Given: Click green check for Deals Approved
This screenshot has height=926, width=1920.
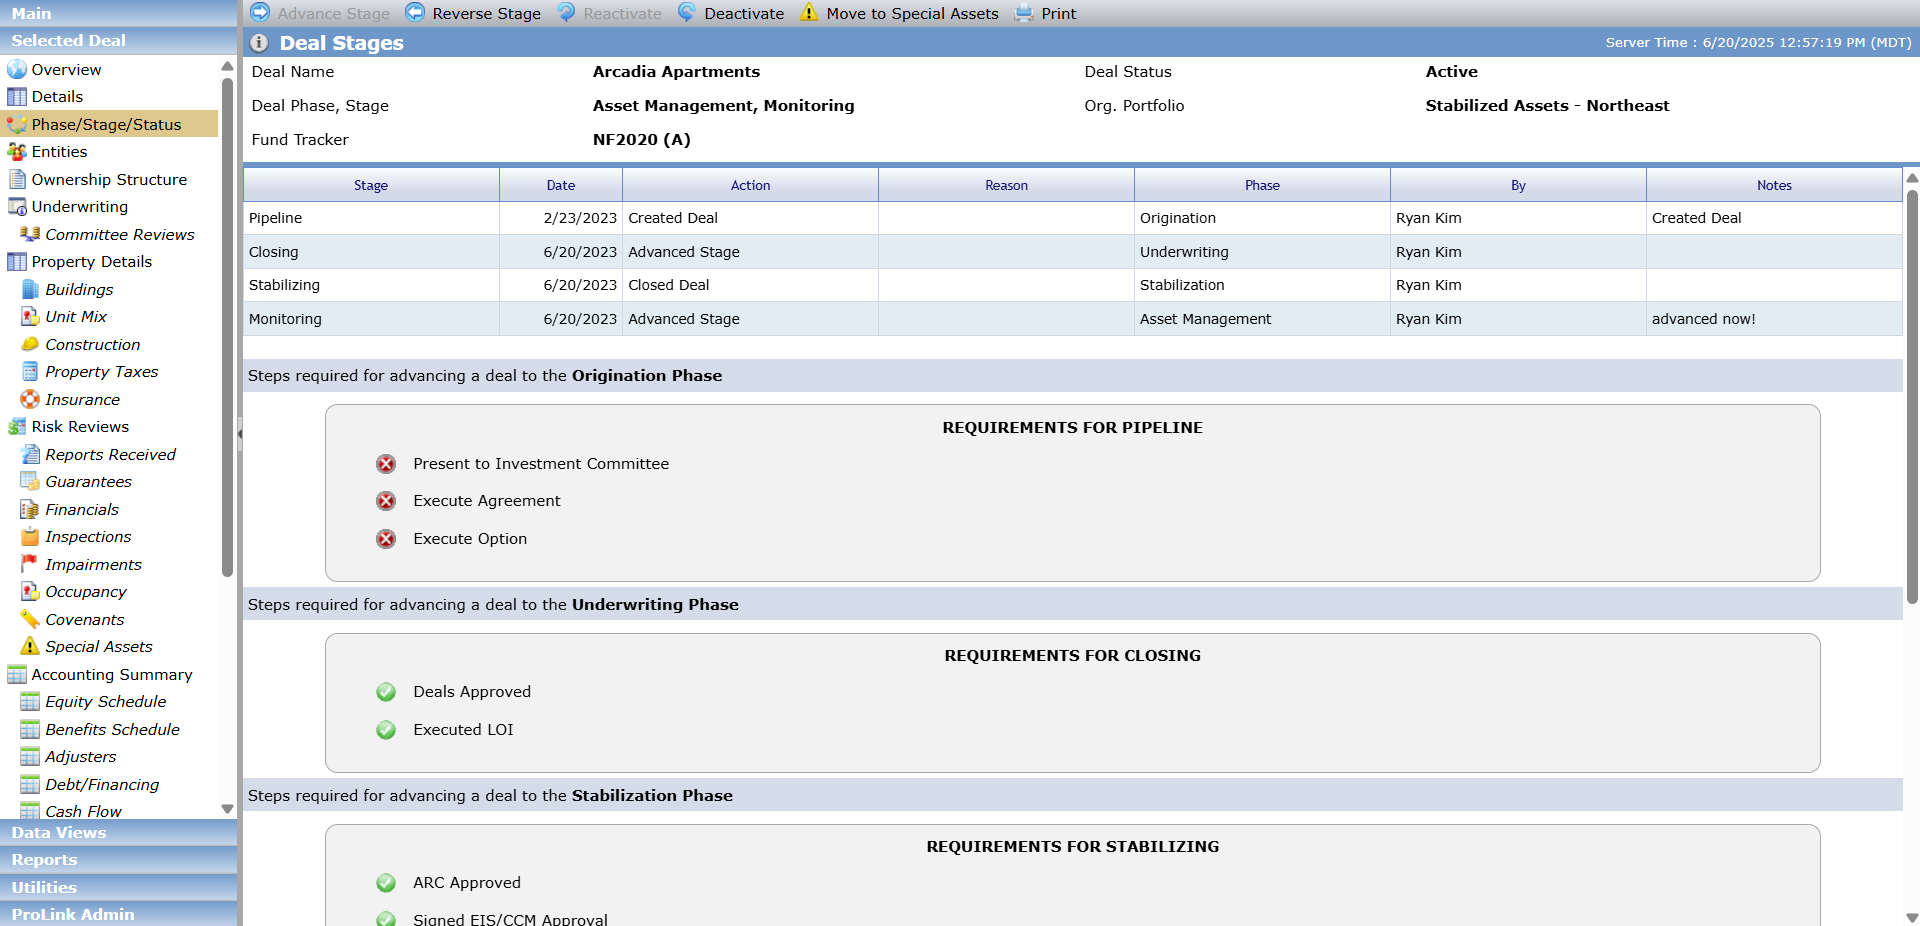Looking at the screenshot, I should coord(386,692).
